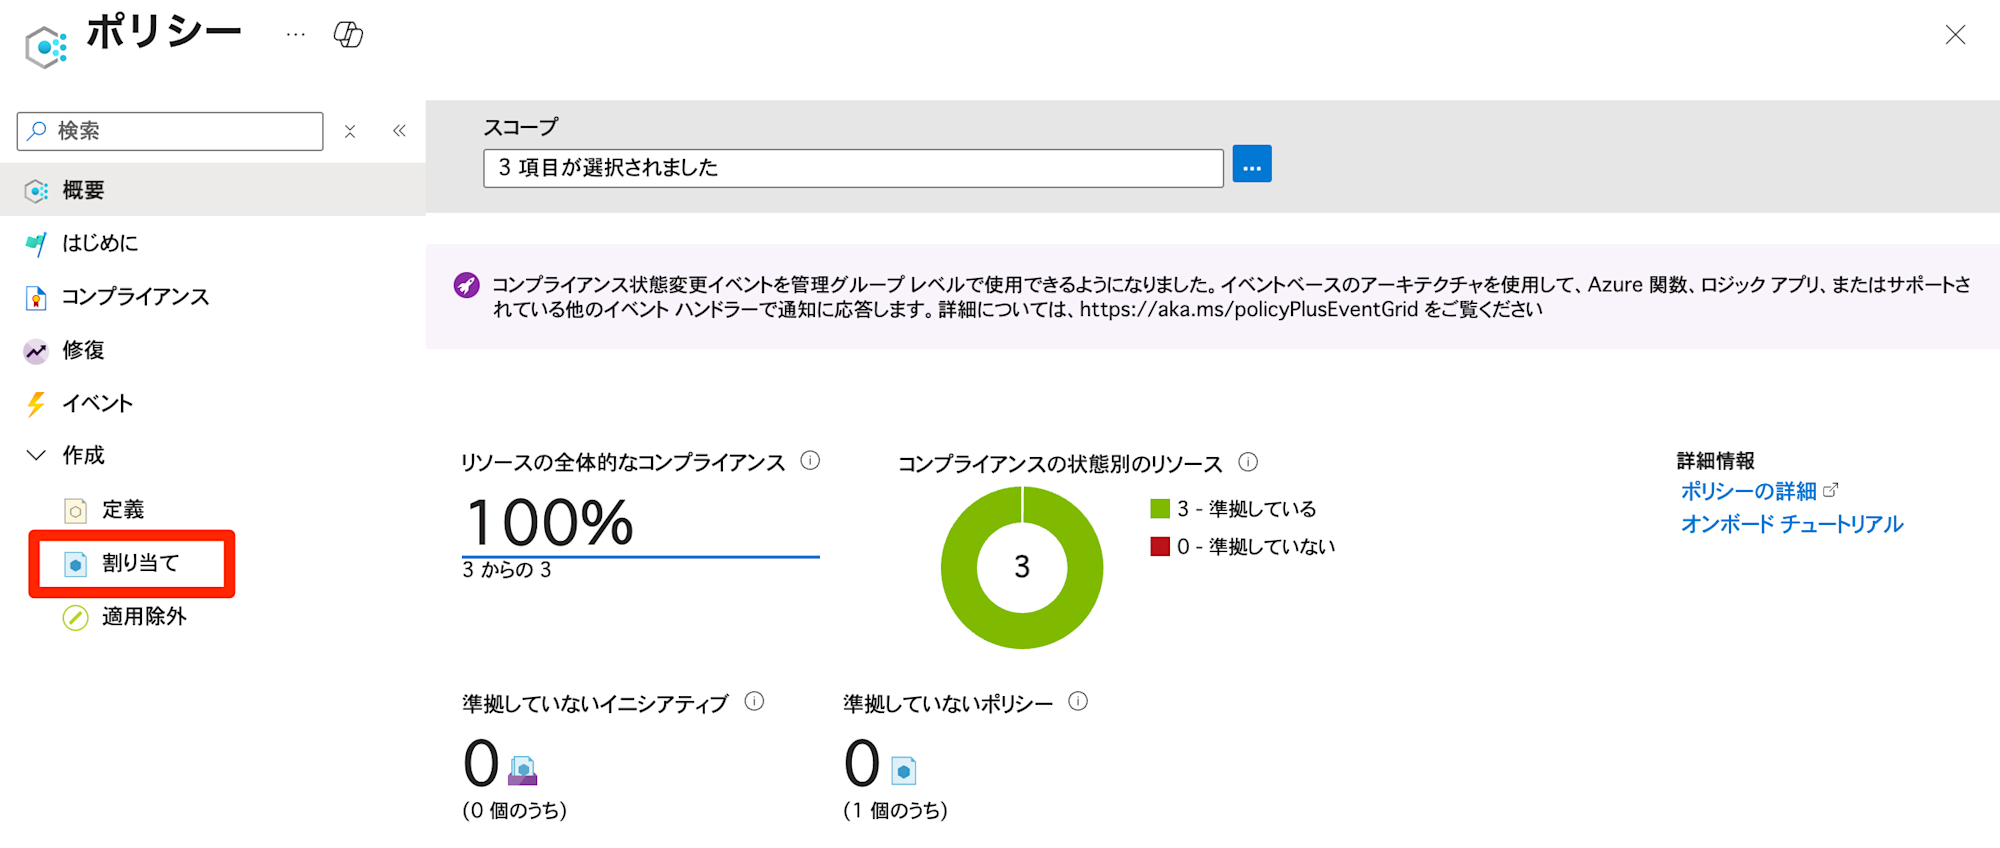2000x848 pixels.
Task: Open the ellipsis more options menu
Action: pyautogui.click(x=295, y=35)
